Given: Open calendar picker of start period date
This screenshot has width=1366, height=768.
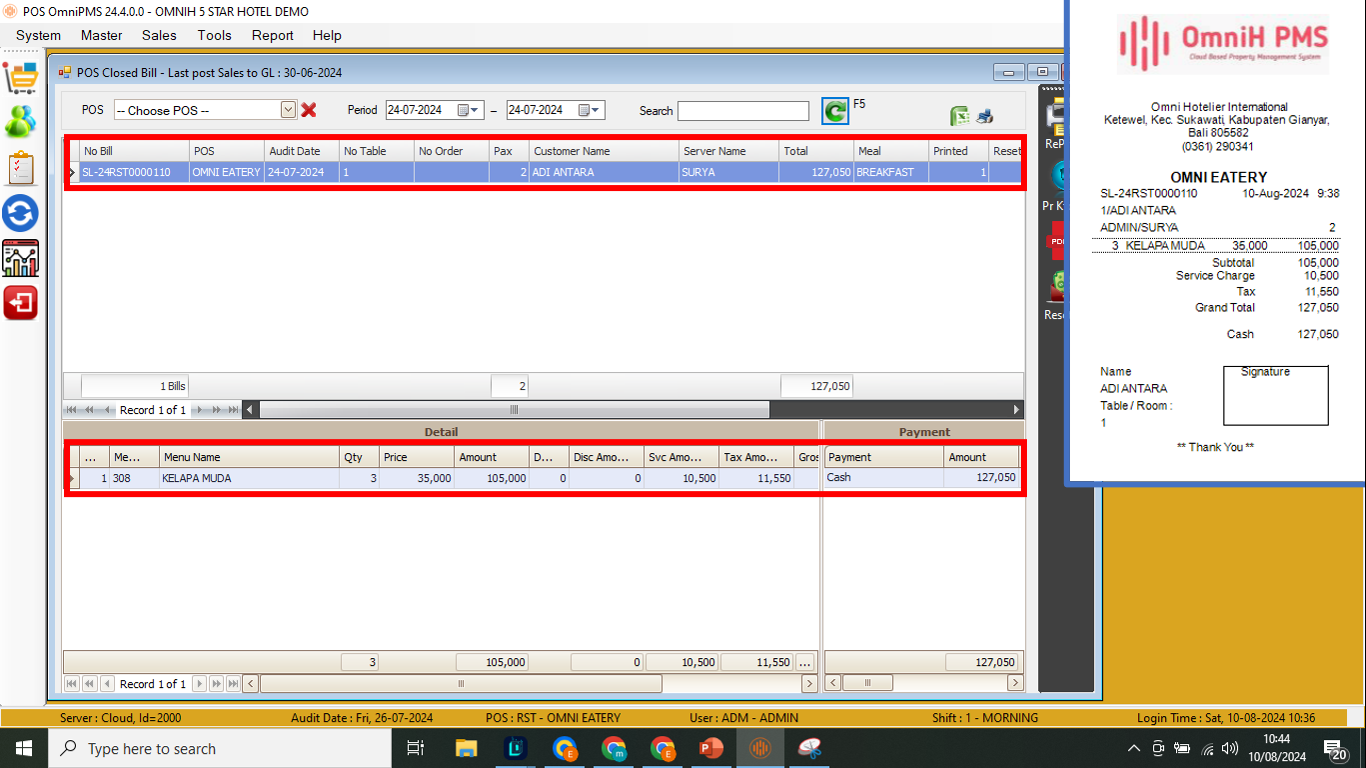Looking at the screenshot, I should (x=470, y=110).
